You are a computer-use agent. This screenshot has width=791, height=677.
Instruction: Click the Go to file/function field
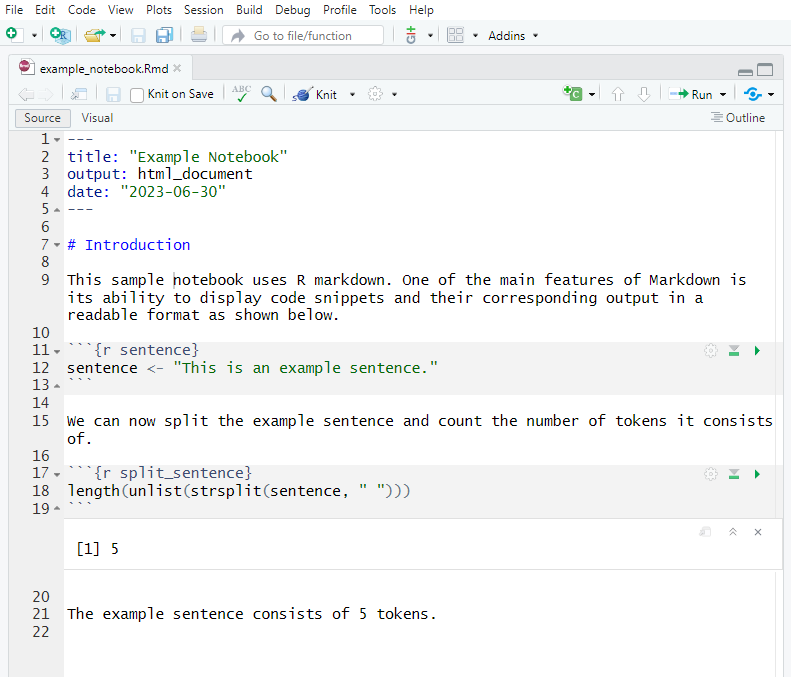302,35
